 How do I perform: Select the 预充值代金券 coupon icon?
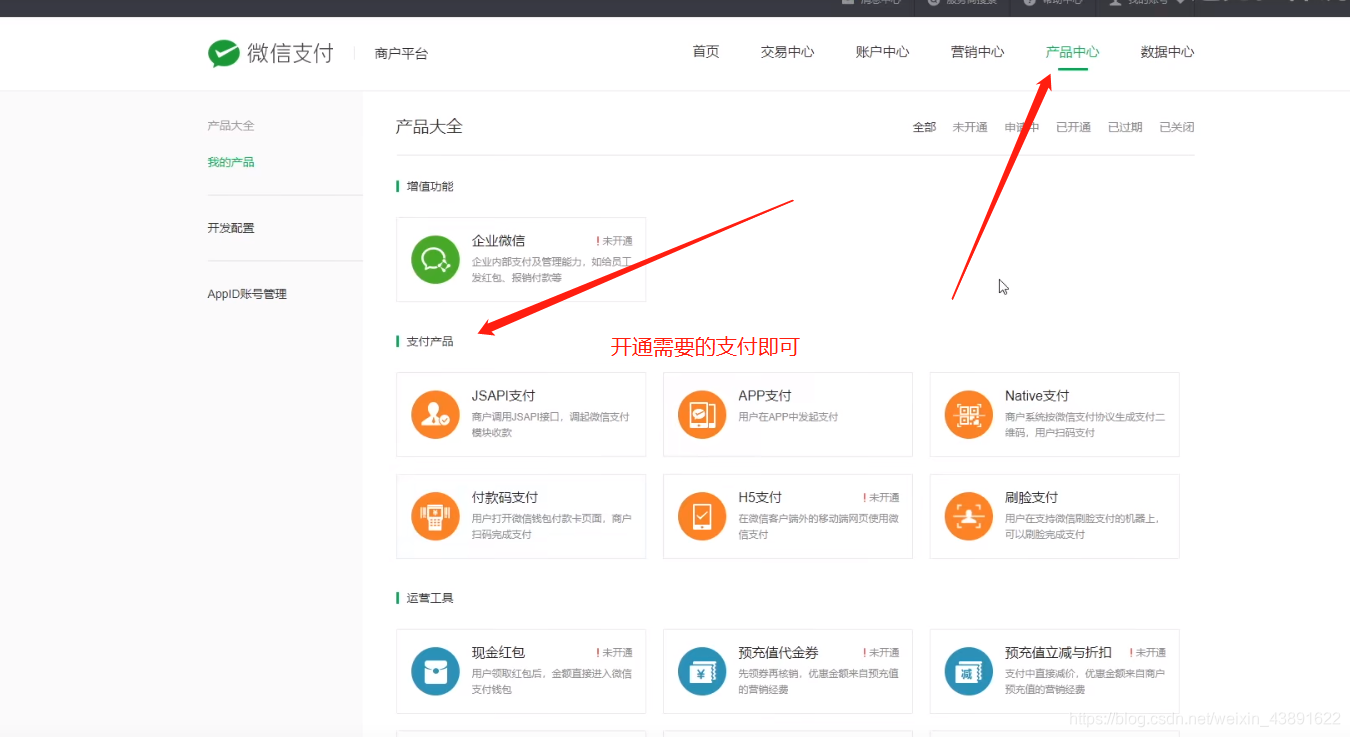[x=702, y=671]
